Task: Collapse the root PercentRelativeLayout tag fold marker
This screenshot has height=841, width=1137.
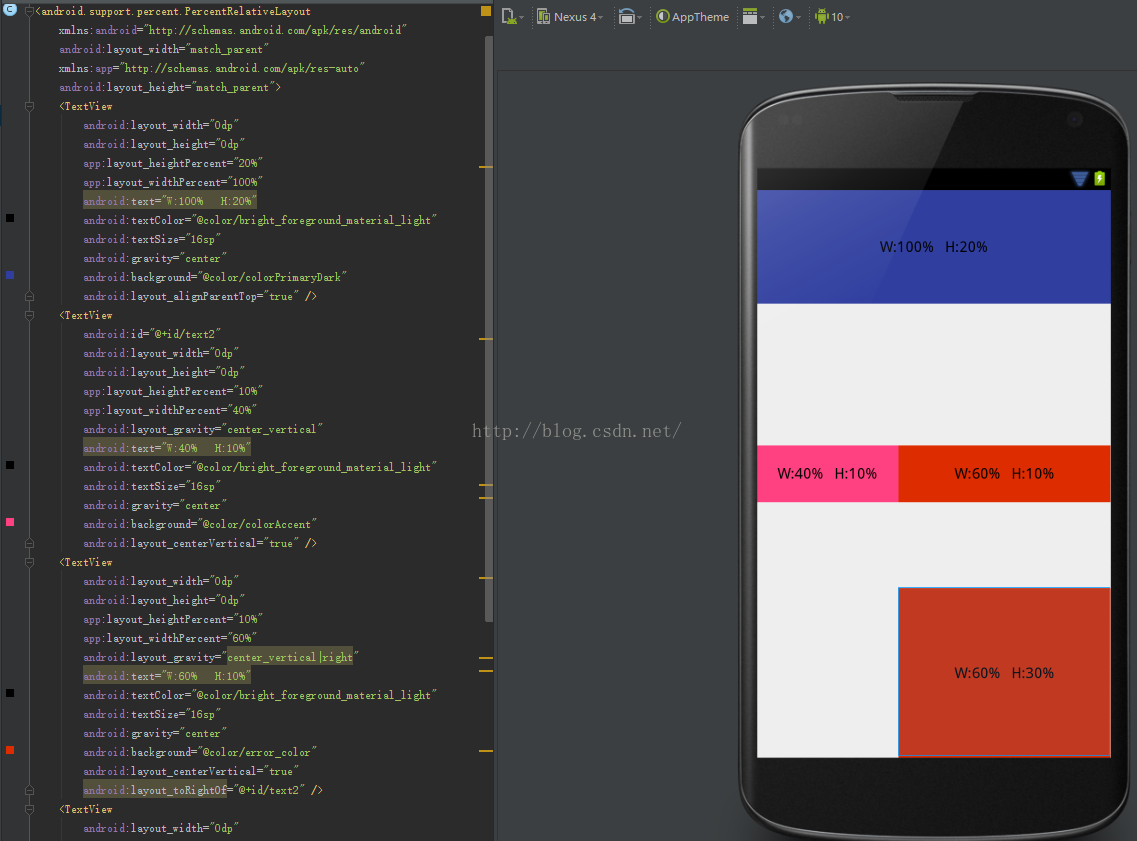Action: tap(30, 12)
